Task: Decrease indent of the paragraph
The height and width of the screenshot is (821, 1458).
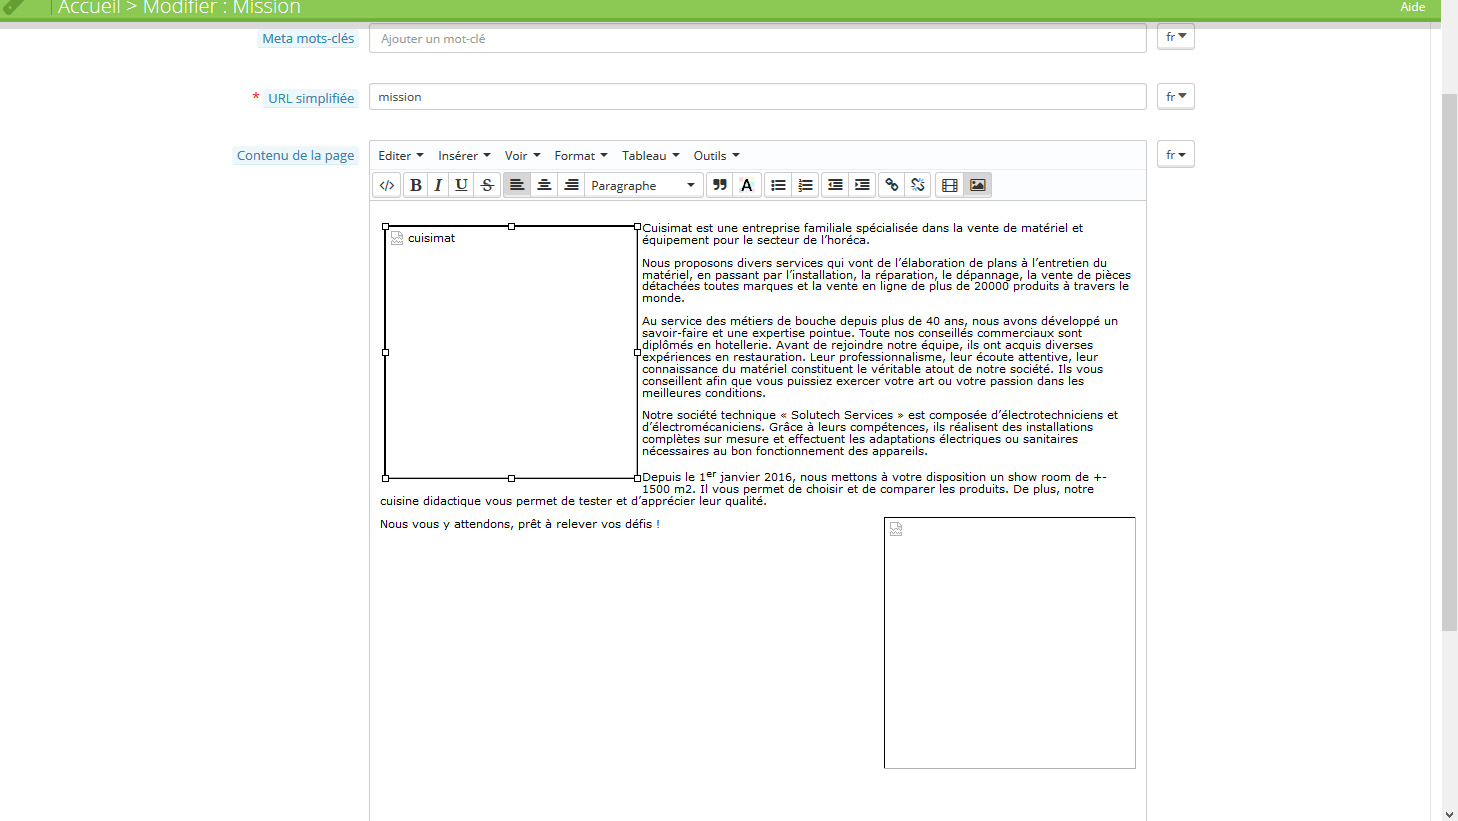Action: click(835, 185)
